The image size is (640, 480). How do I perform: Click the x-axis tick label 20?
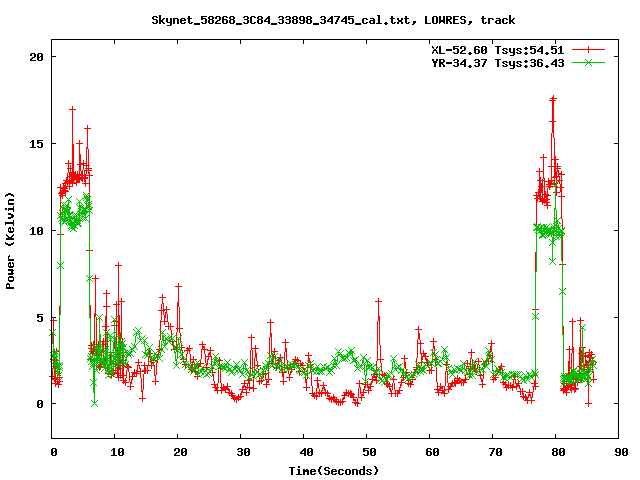[180, 452]
